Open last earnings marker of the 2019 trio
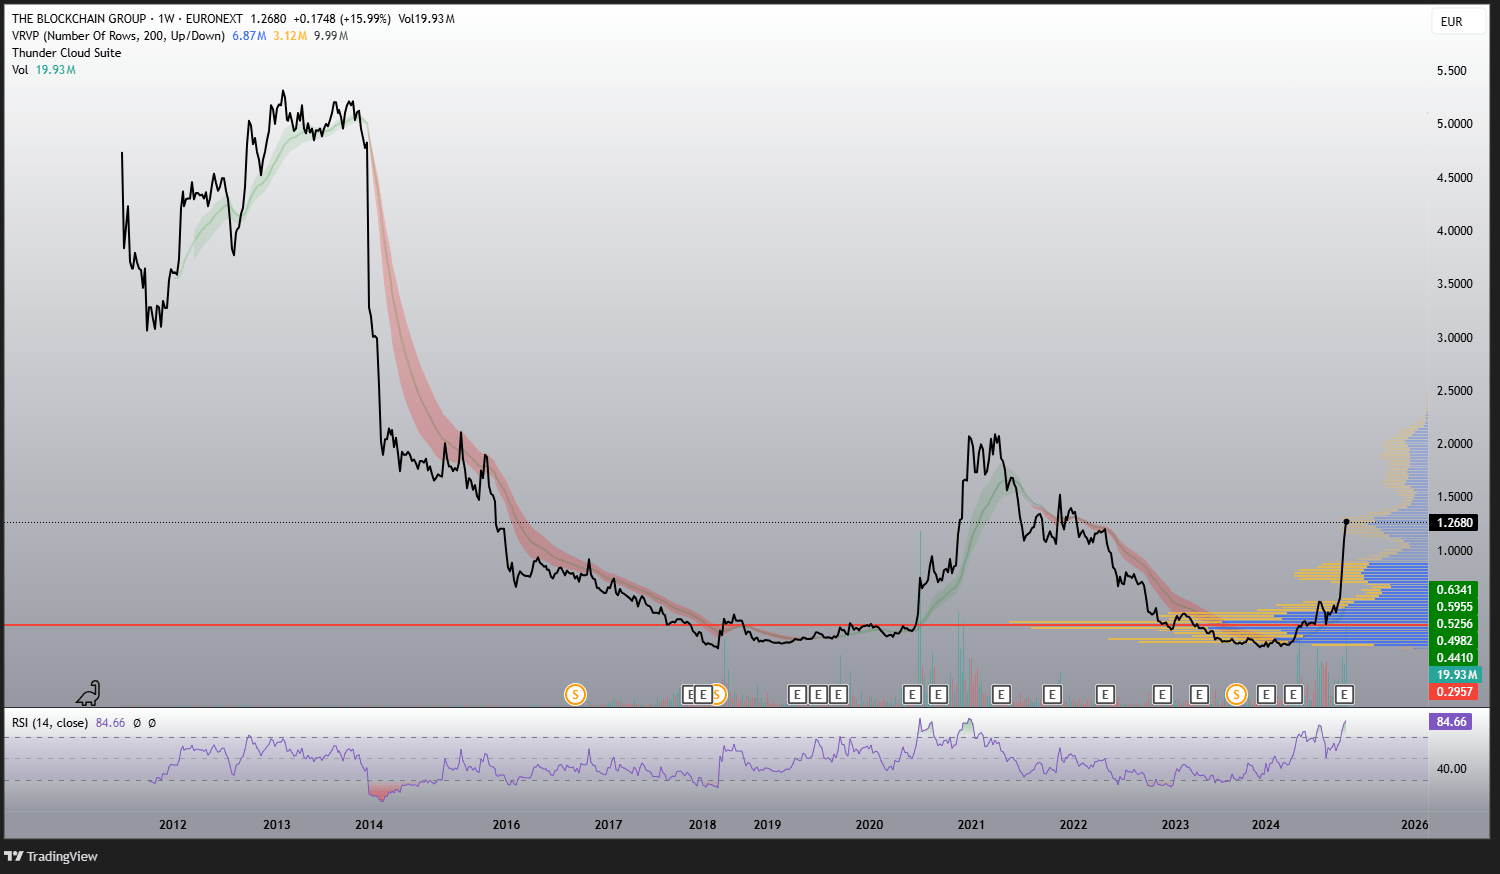 [x=838, y=694]
